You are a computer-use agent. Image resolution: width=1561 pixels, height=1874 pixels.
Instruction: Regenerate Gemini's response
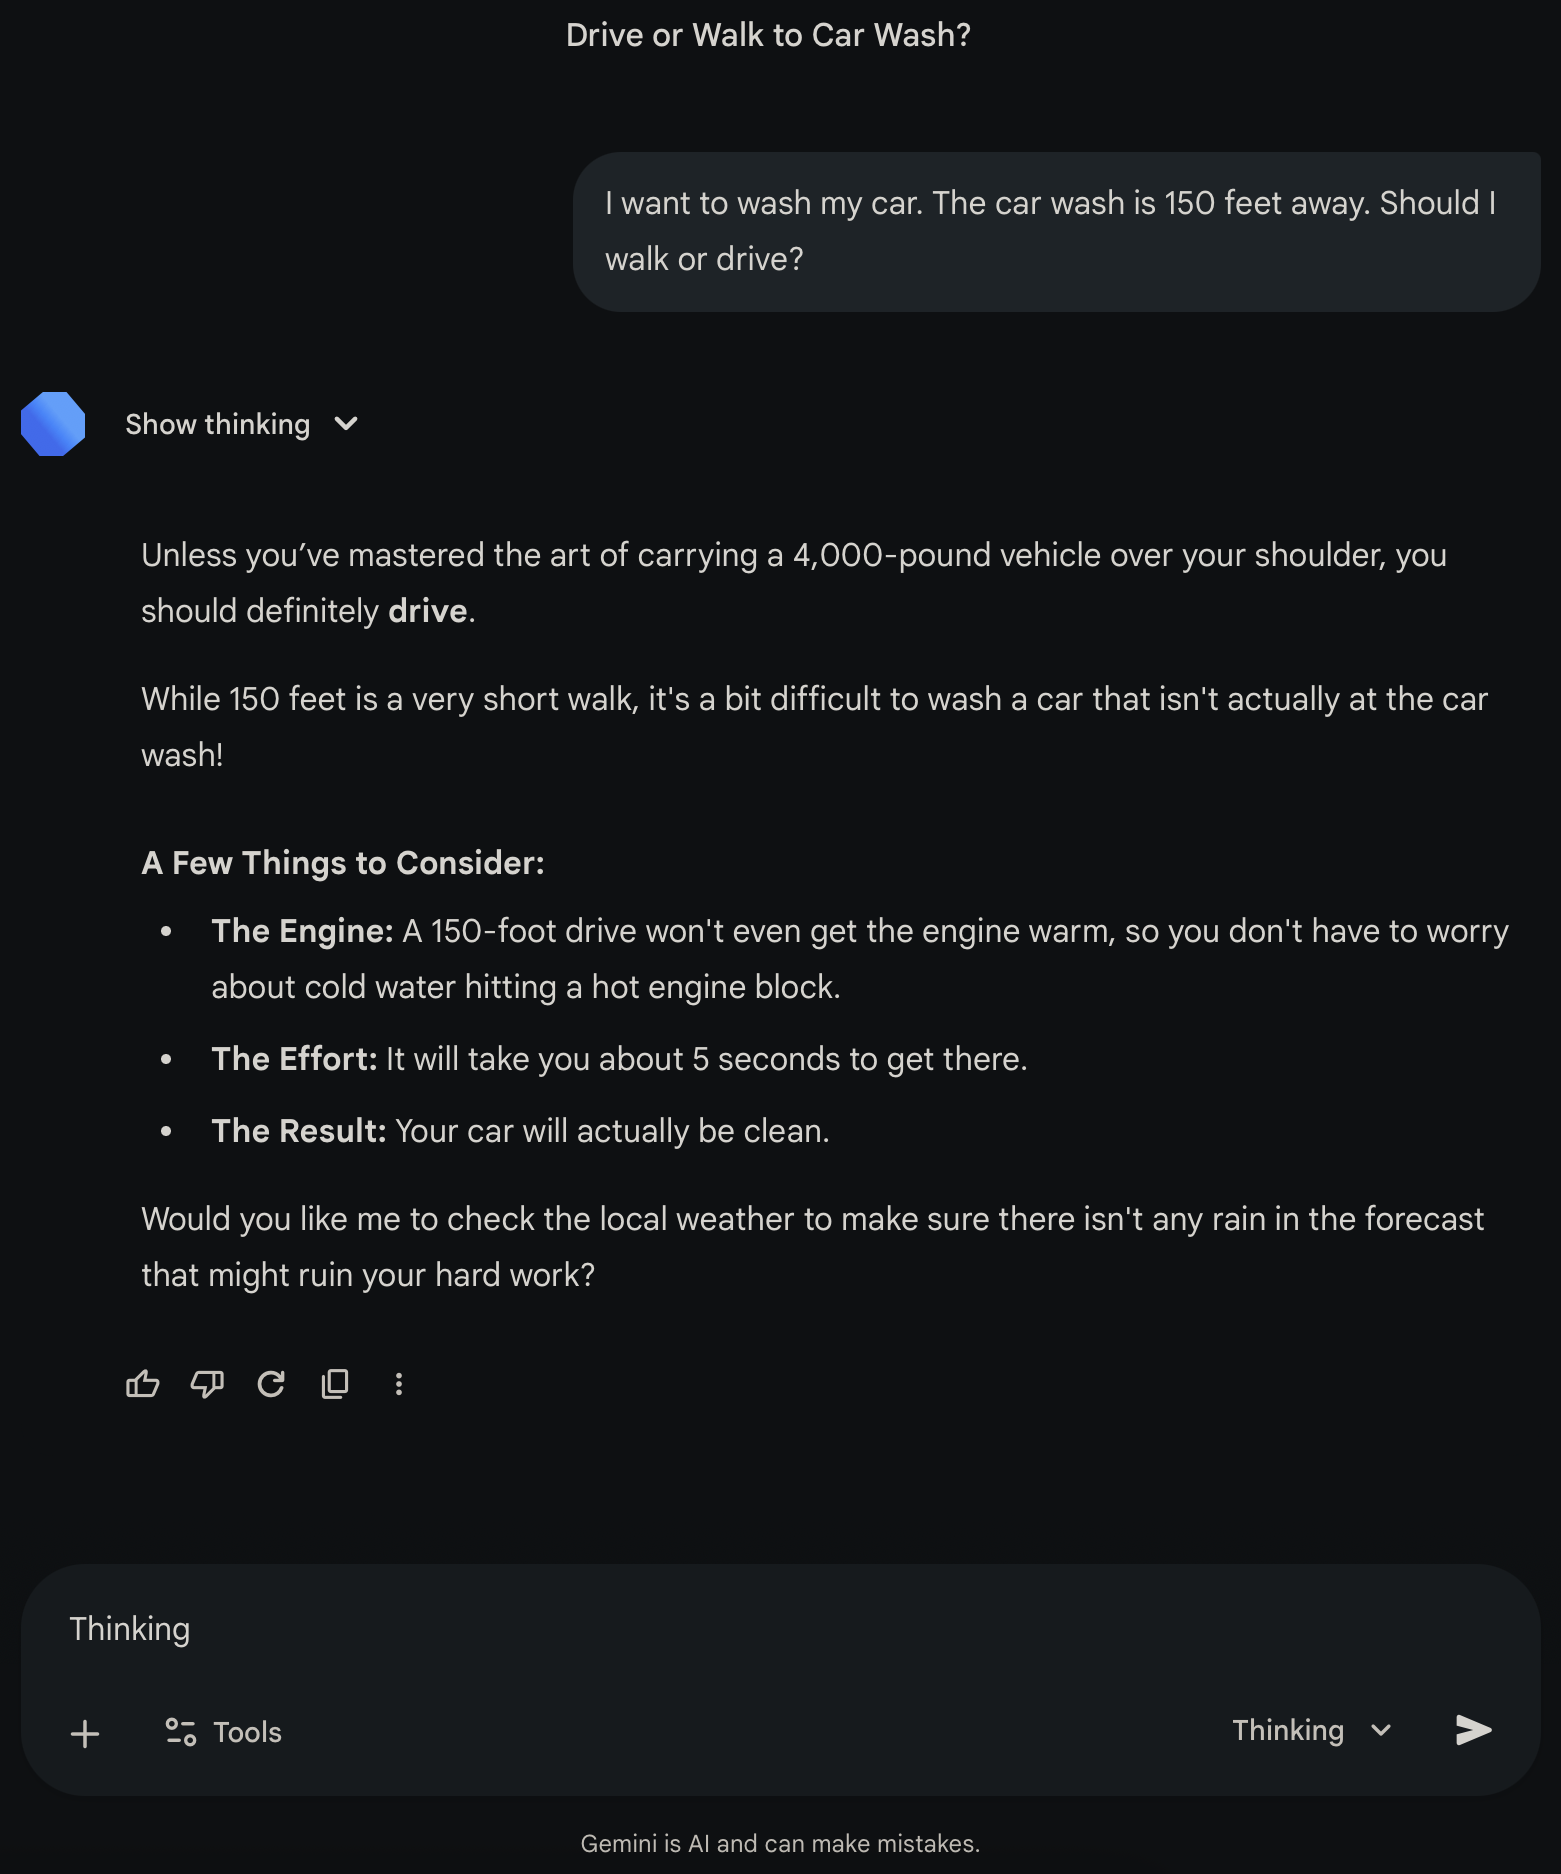(271, 1384)
